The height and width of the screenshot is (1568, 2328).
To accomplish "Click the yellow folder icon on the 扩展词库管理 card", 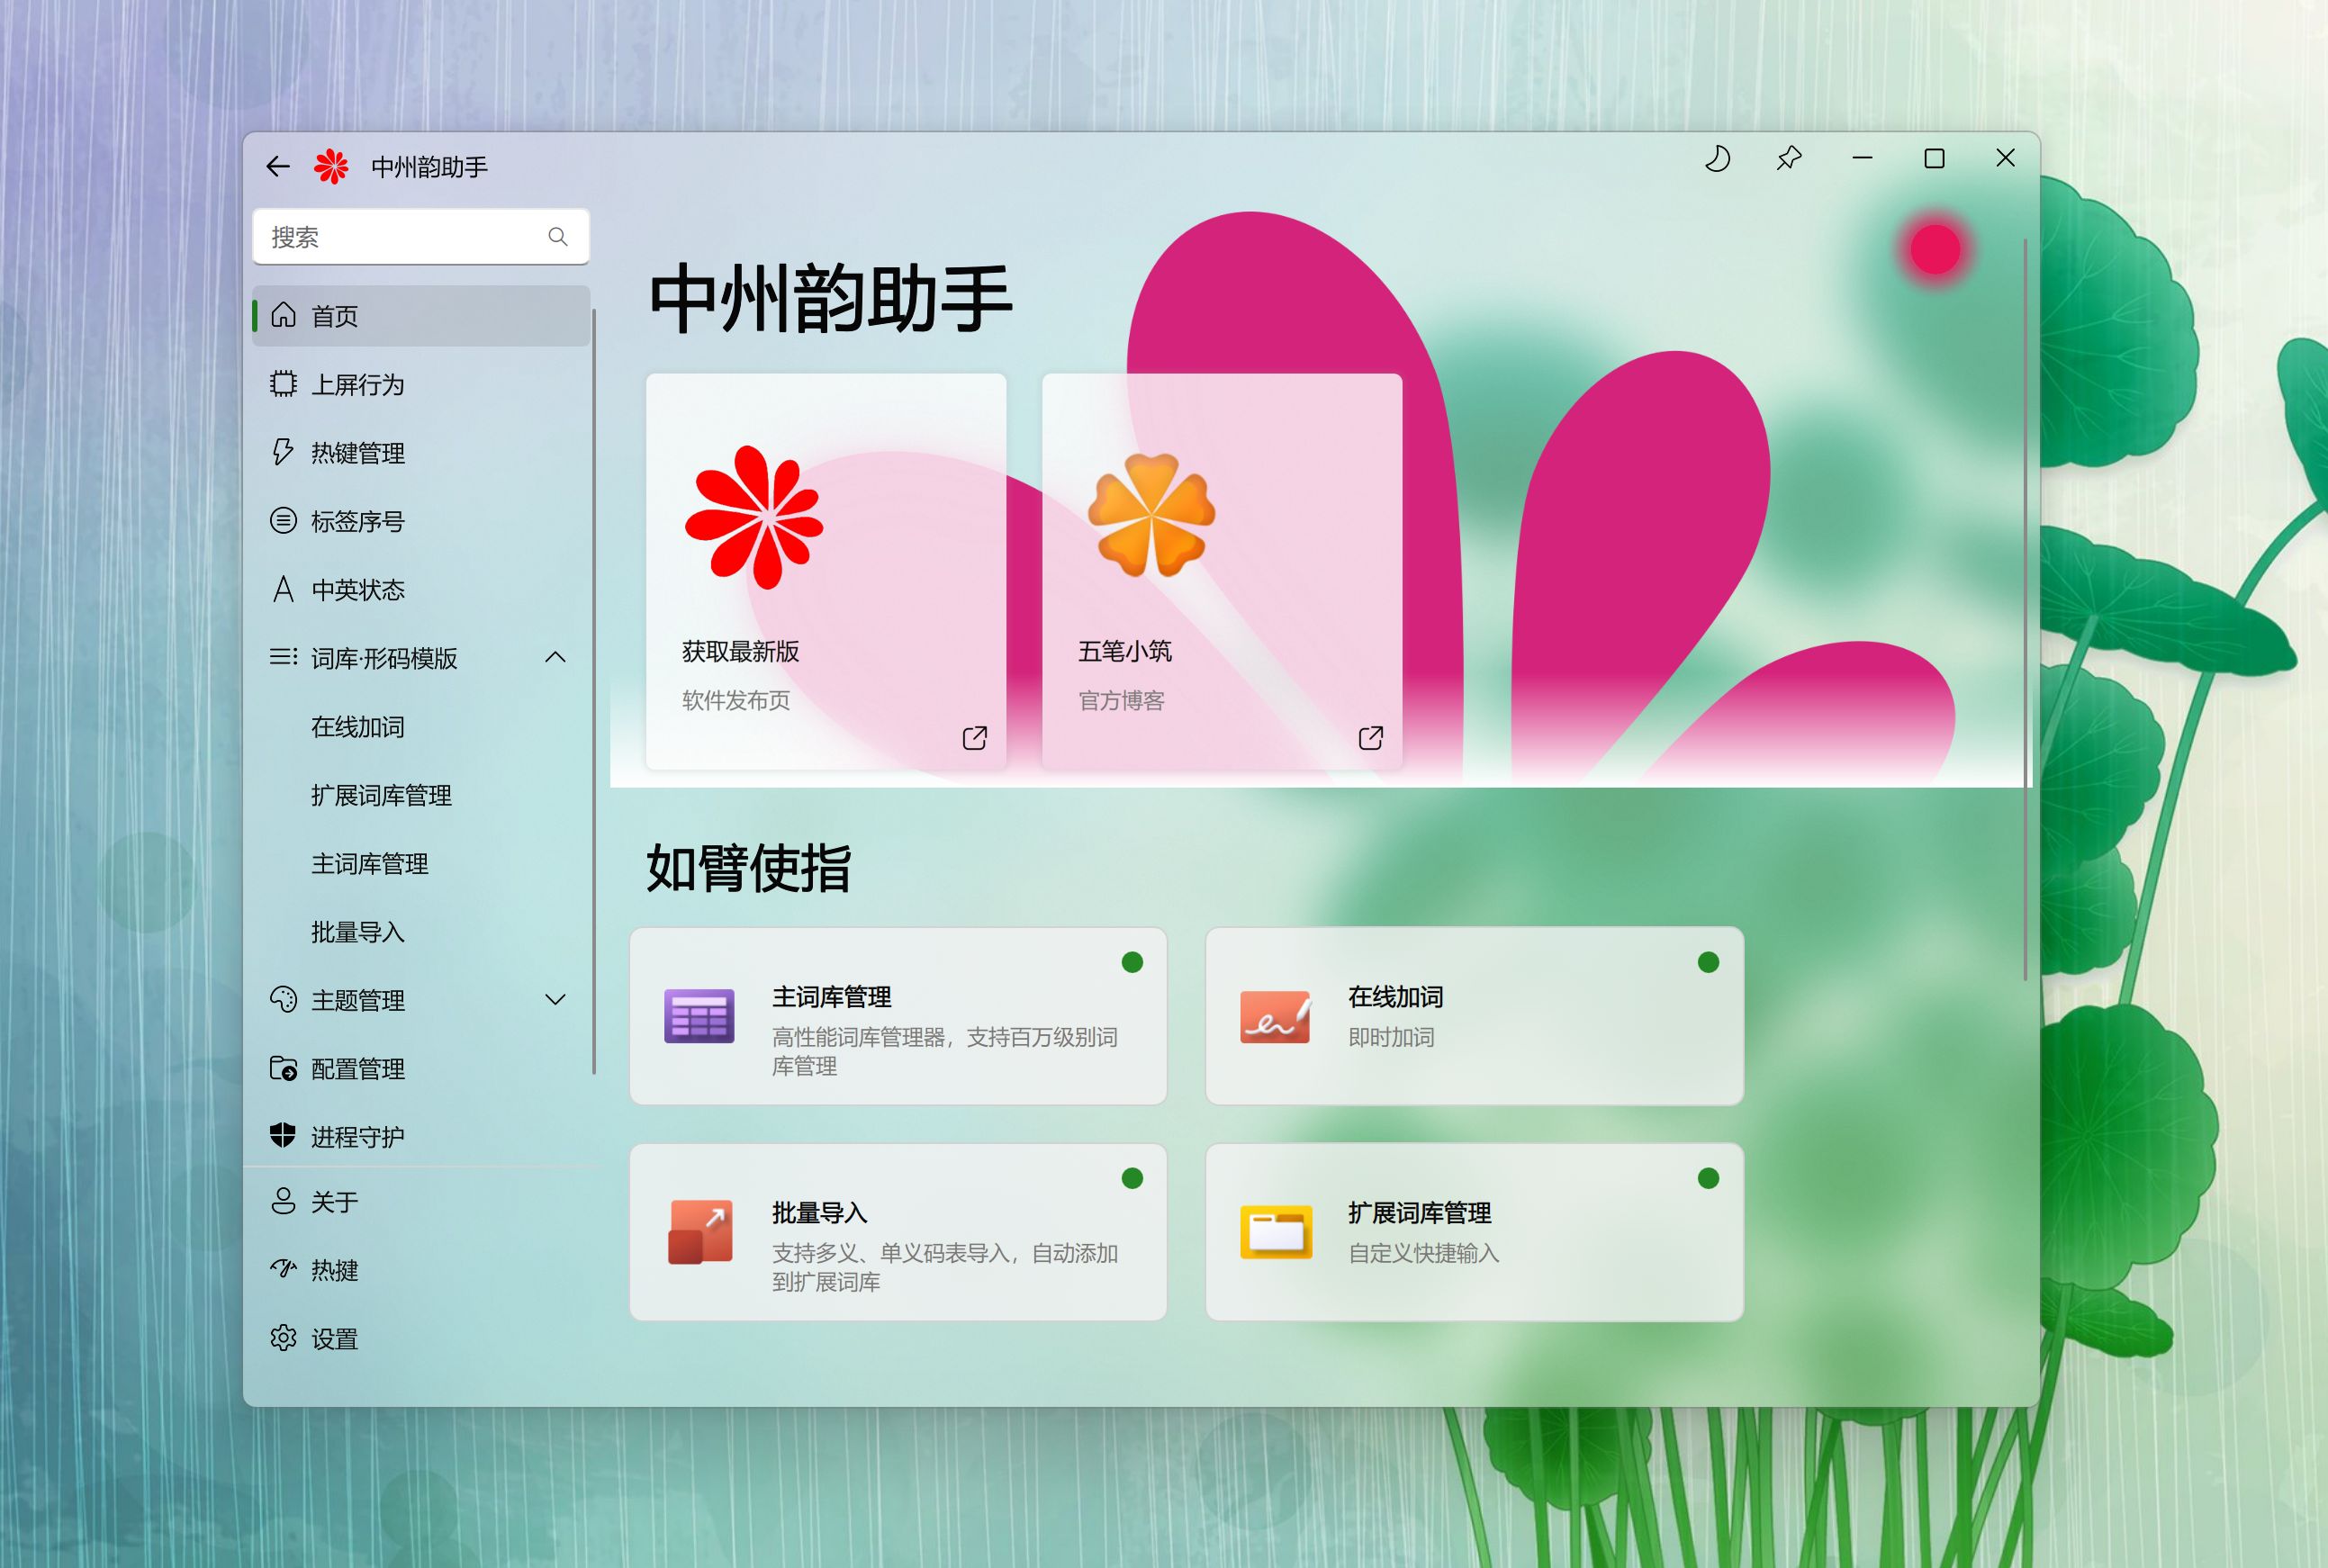I will coord(1277,1232).
